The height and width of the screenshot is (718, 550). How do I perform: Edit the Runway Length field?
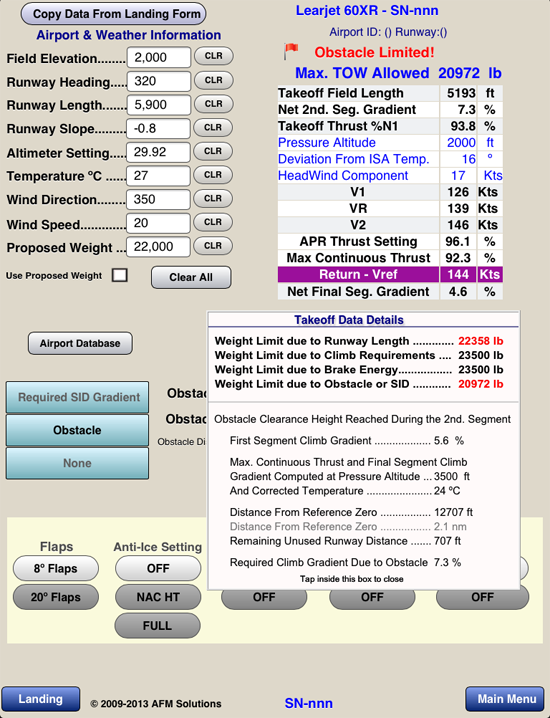coord(158,105)
